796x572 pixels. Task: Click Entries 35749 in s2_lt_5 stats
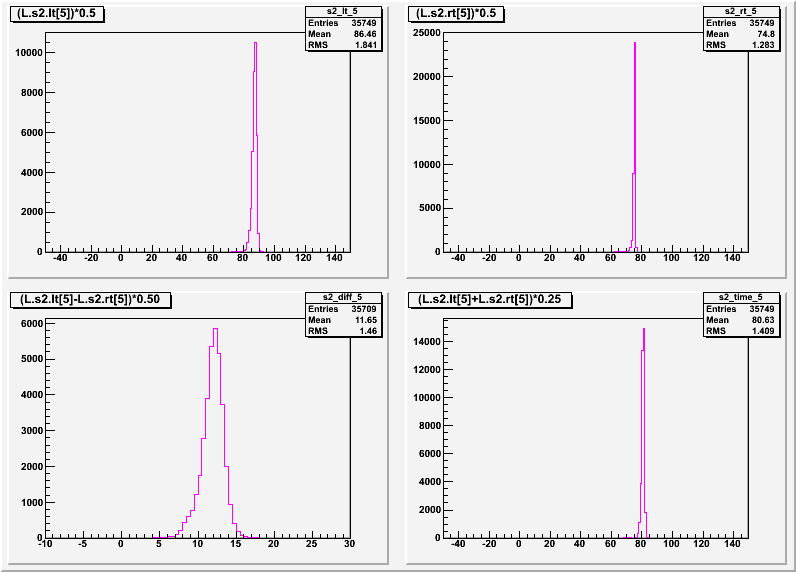click(343, 23)
